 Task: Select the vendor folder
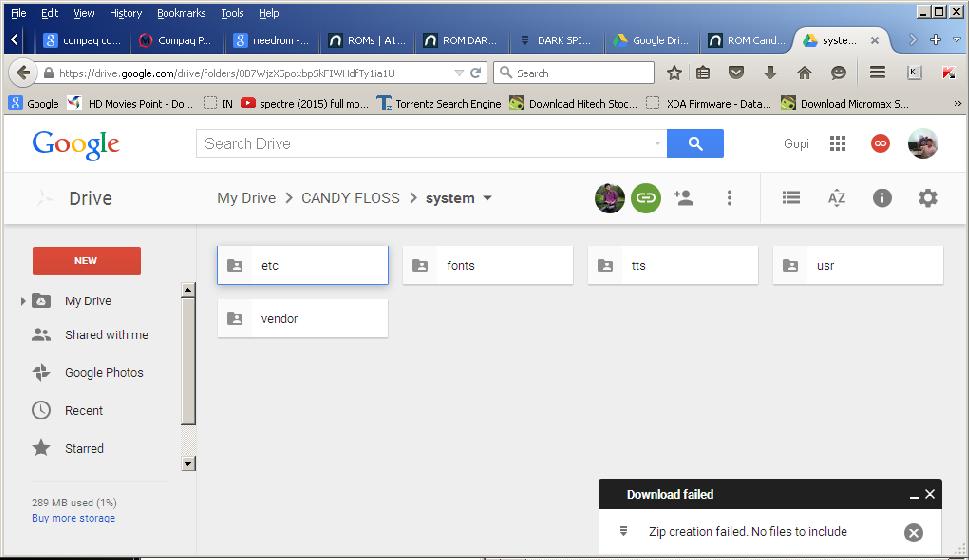coord(302,319)
